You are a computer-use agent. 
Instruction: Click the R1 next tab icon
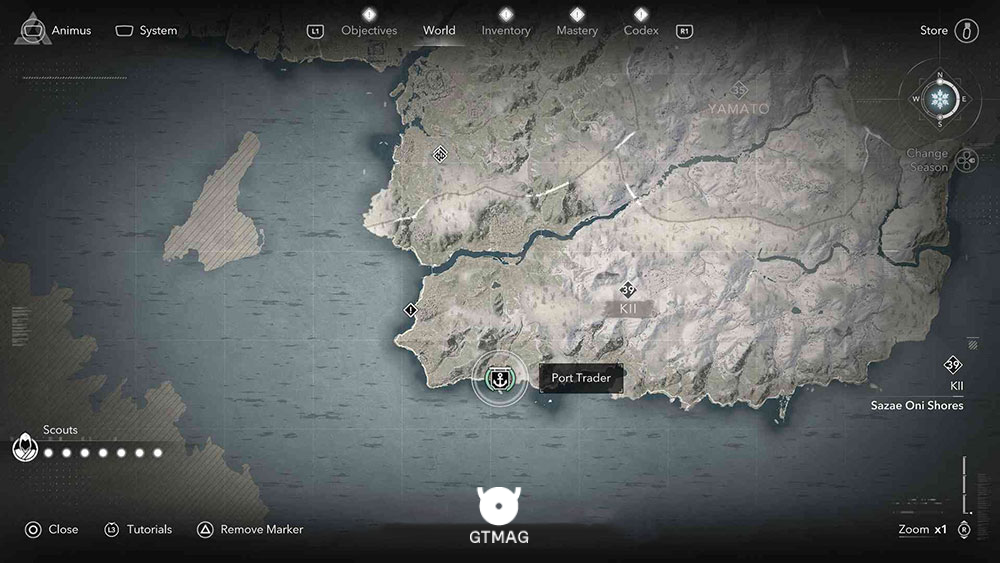tap(684, 31)
